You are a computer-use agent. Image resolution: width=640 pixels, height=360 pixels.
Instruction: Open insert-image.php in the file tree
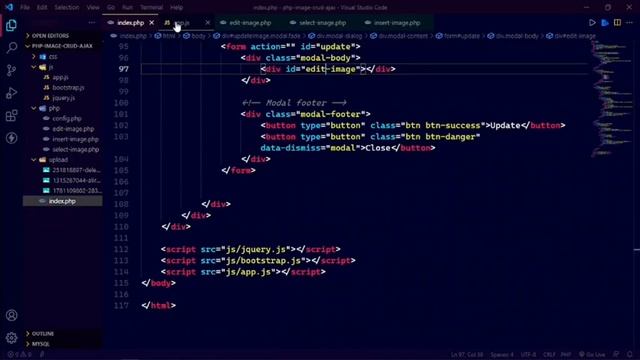(x=62, y=139)
